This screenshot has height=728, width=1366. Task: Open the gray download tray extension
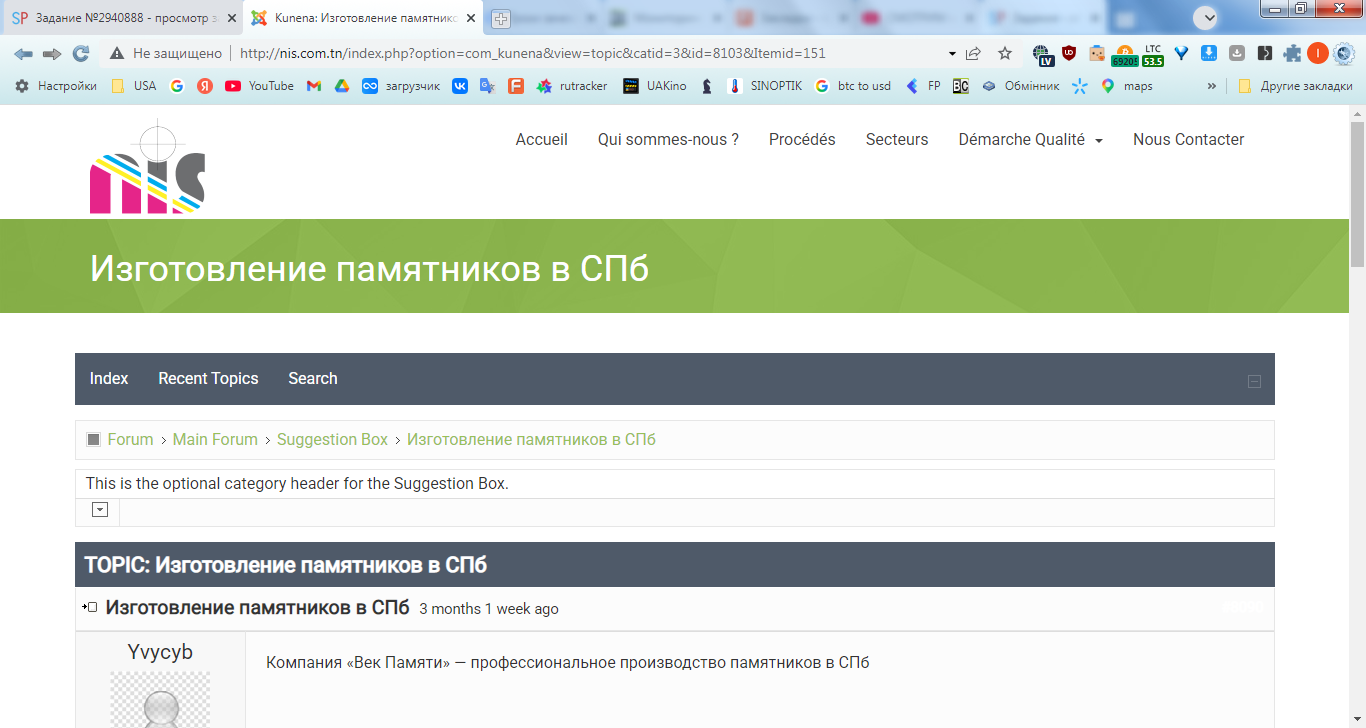1237,53
